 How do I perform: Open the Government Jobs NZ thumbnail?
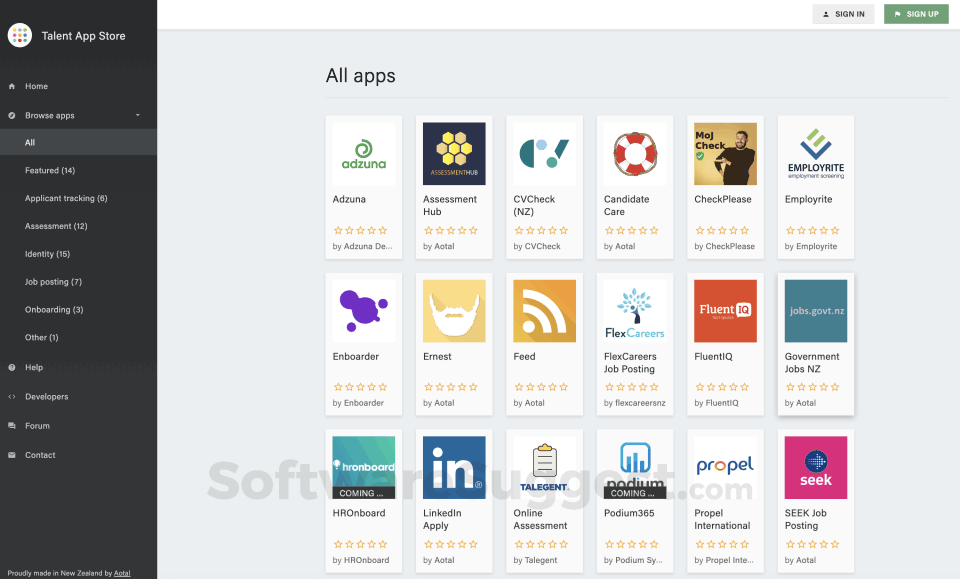(815, 310)
